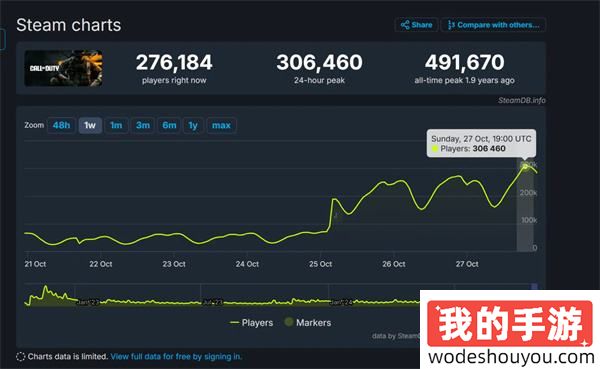Click the 491,670 all-time peak figure
This screenshot has height=369, width=600.
(x=464, y=62)
